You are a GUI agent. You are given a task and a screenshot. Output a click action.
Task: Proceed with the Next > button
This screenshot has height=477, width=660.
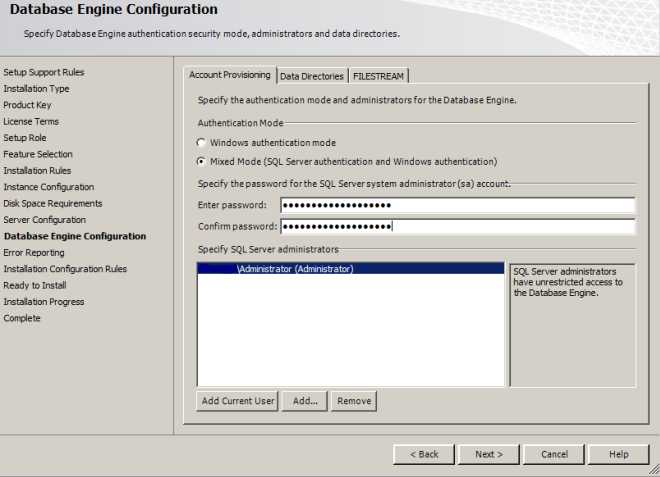[x=489, y=454]
